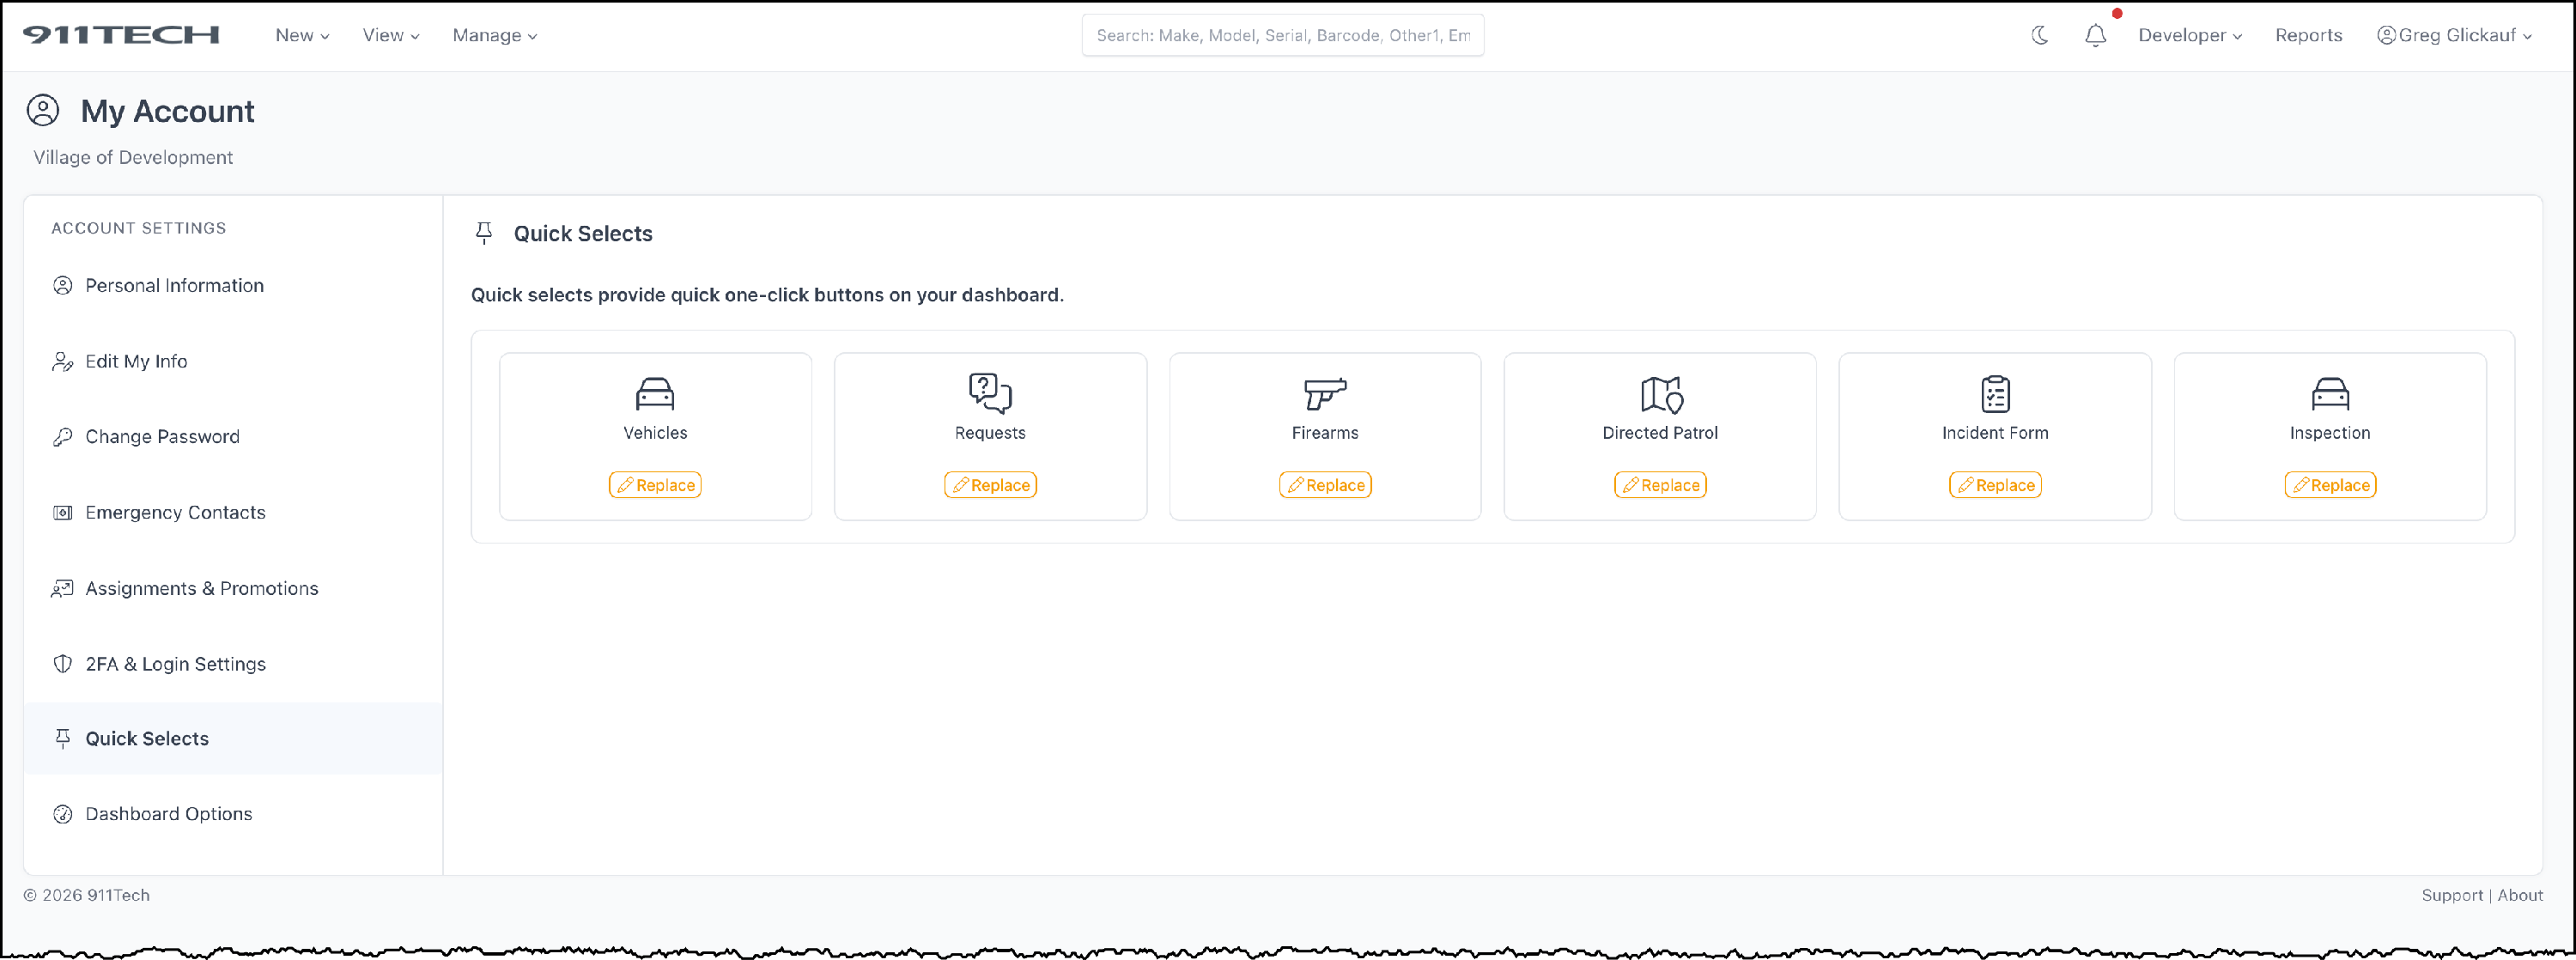Click the Directed Patrol map icon
Image resolution: width=2576 pixels, height=960 pixels.
[x=1660, y=394]
